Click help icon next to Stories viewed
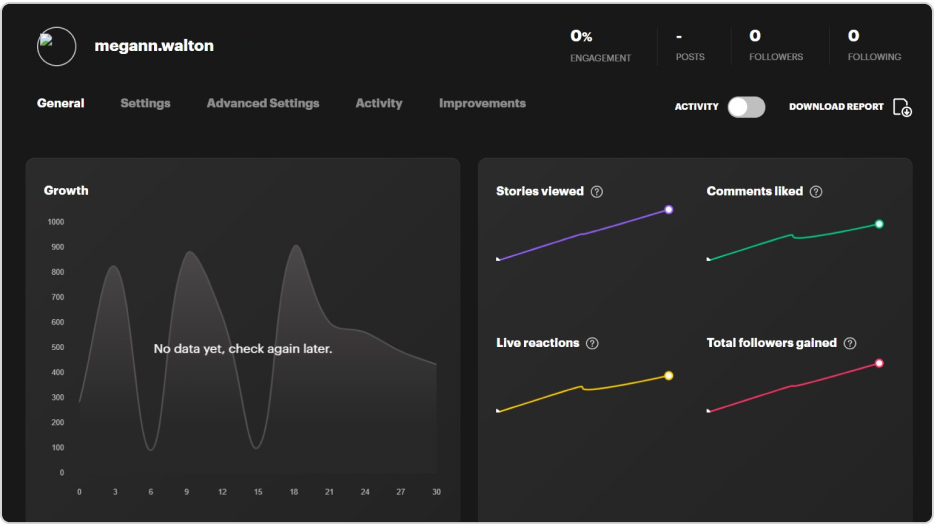This screenshot has height=524, width=934. [597, 192]
